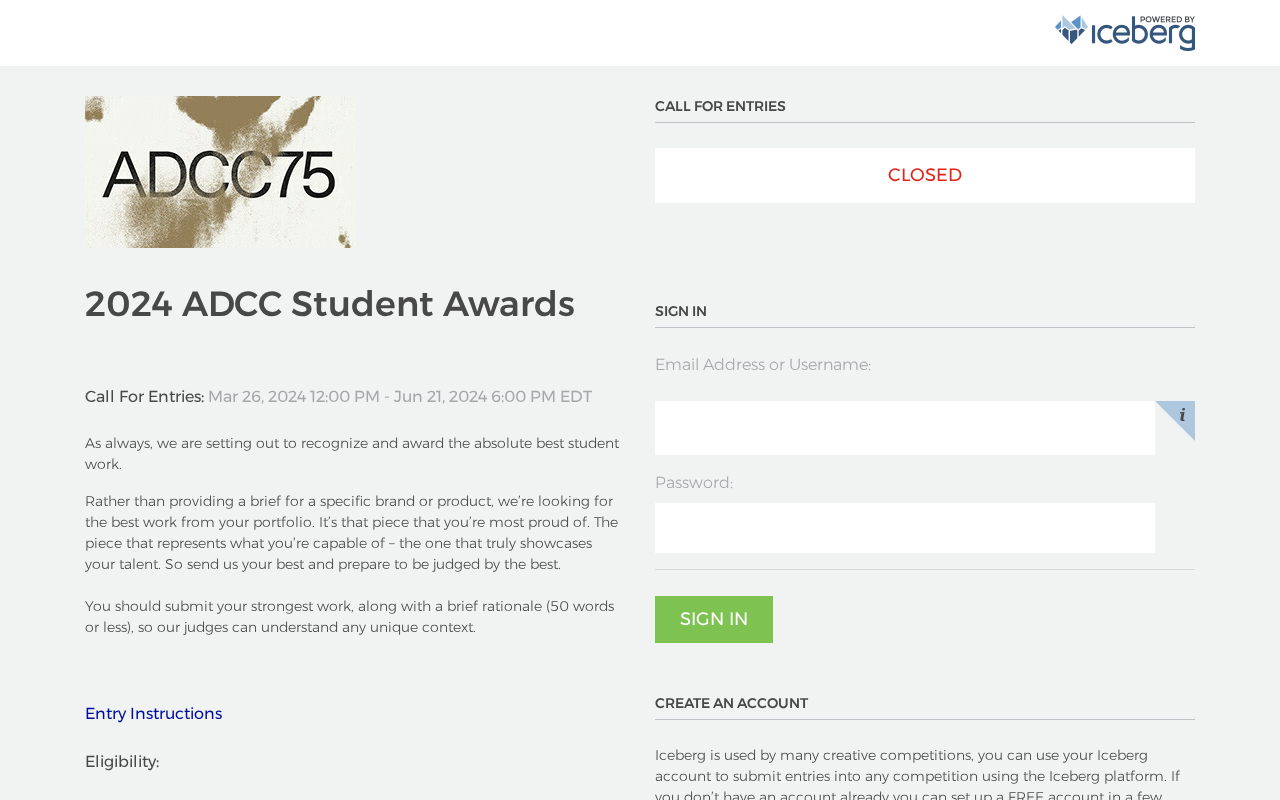Click the call for entries date range
This screenshot has width=1280, height=800.
click(x=400, y=397)
